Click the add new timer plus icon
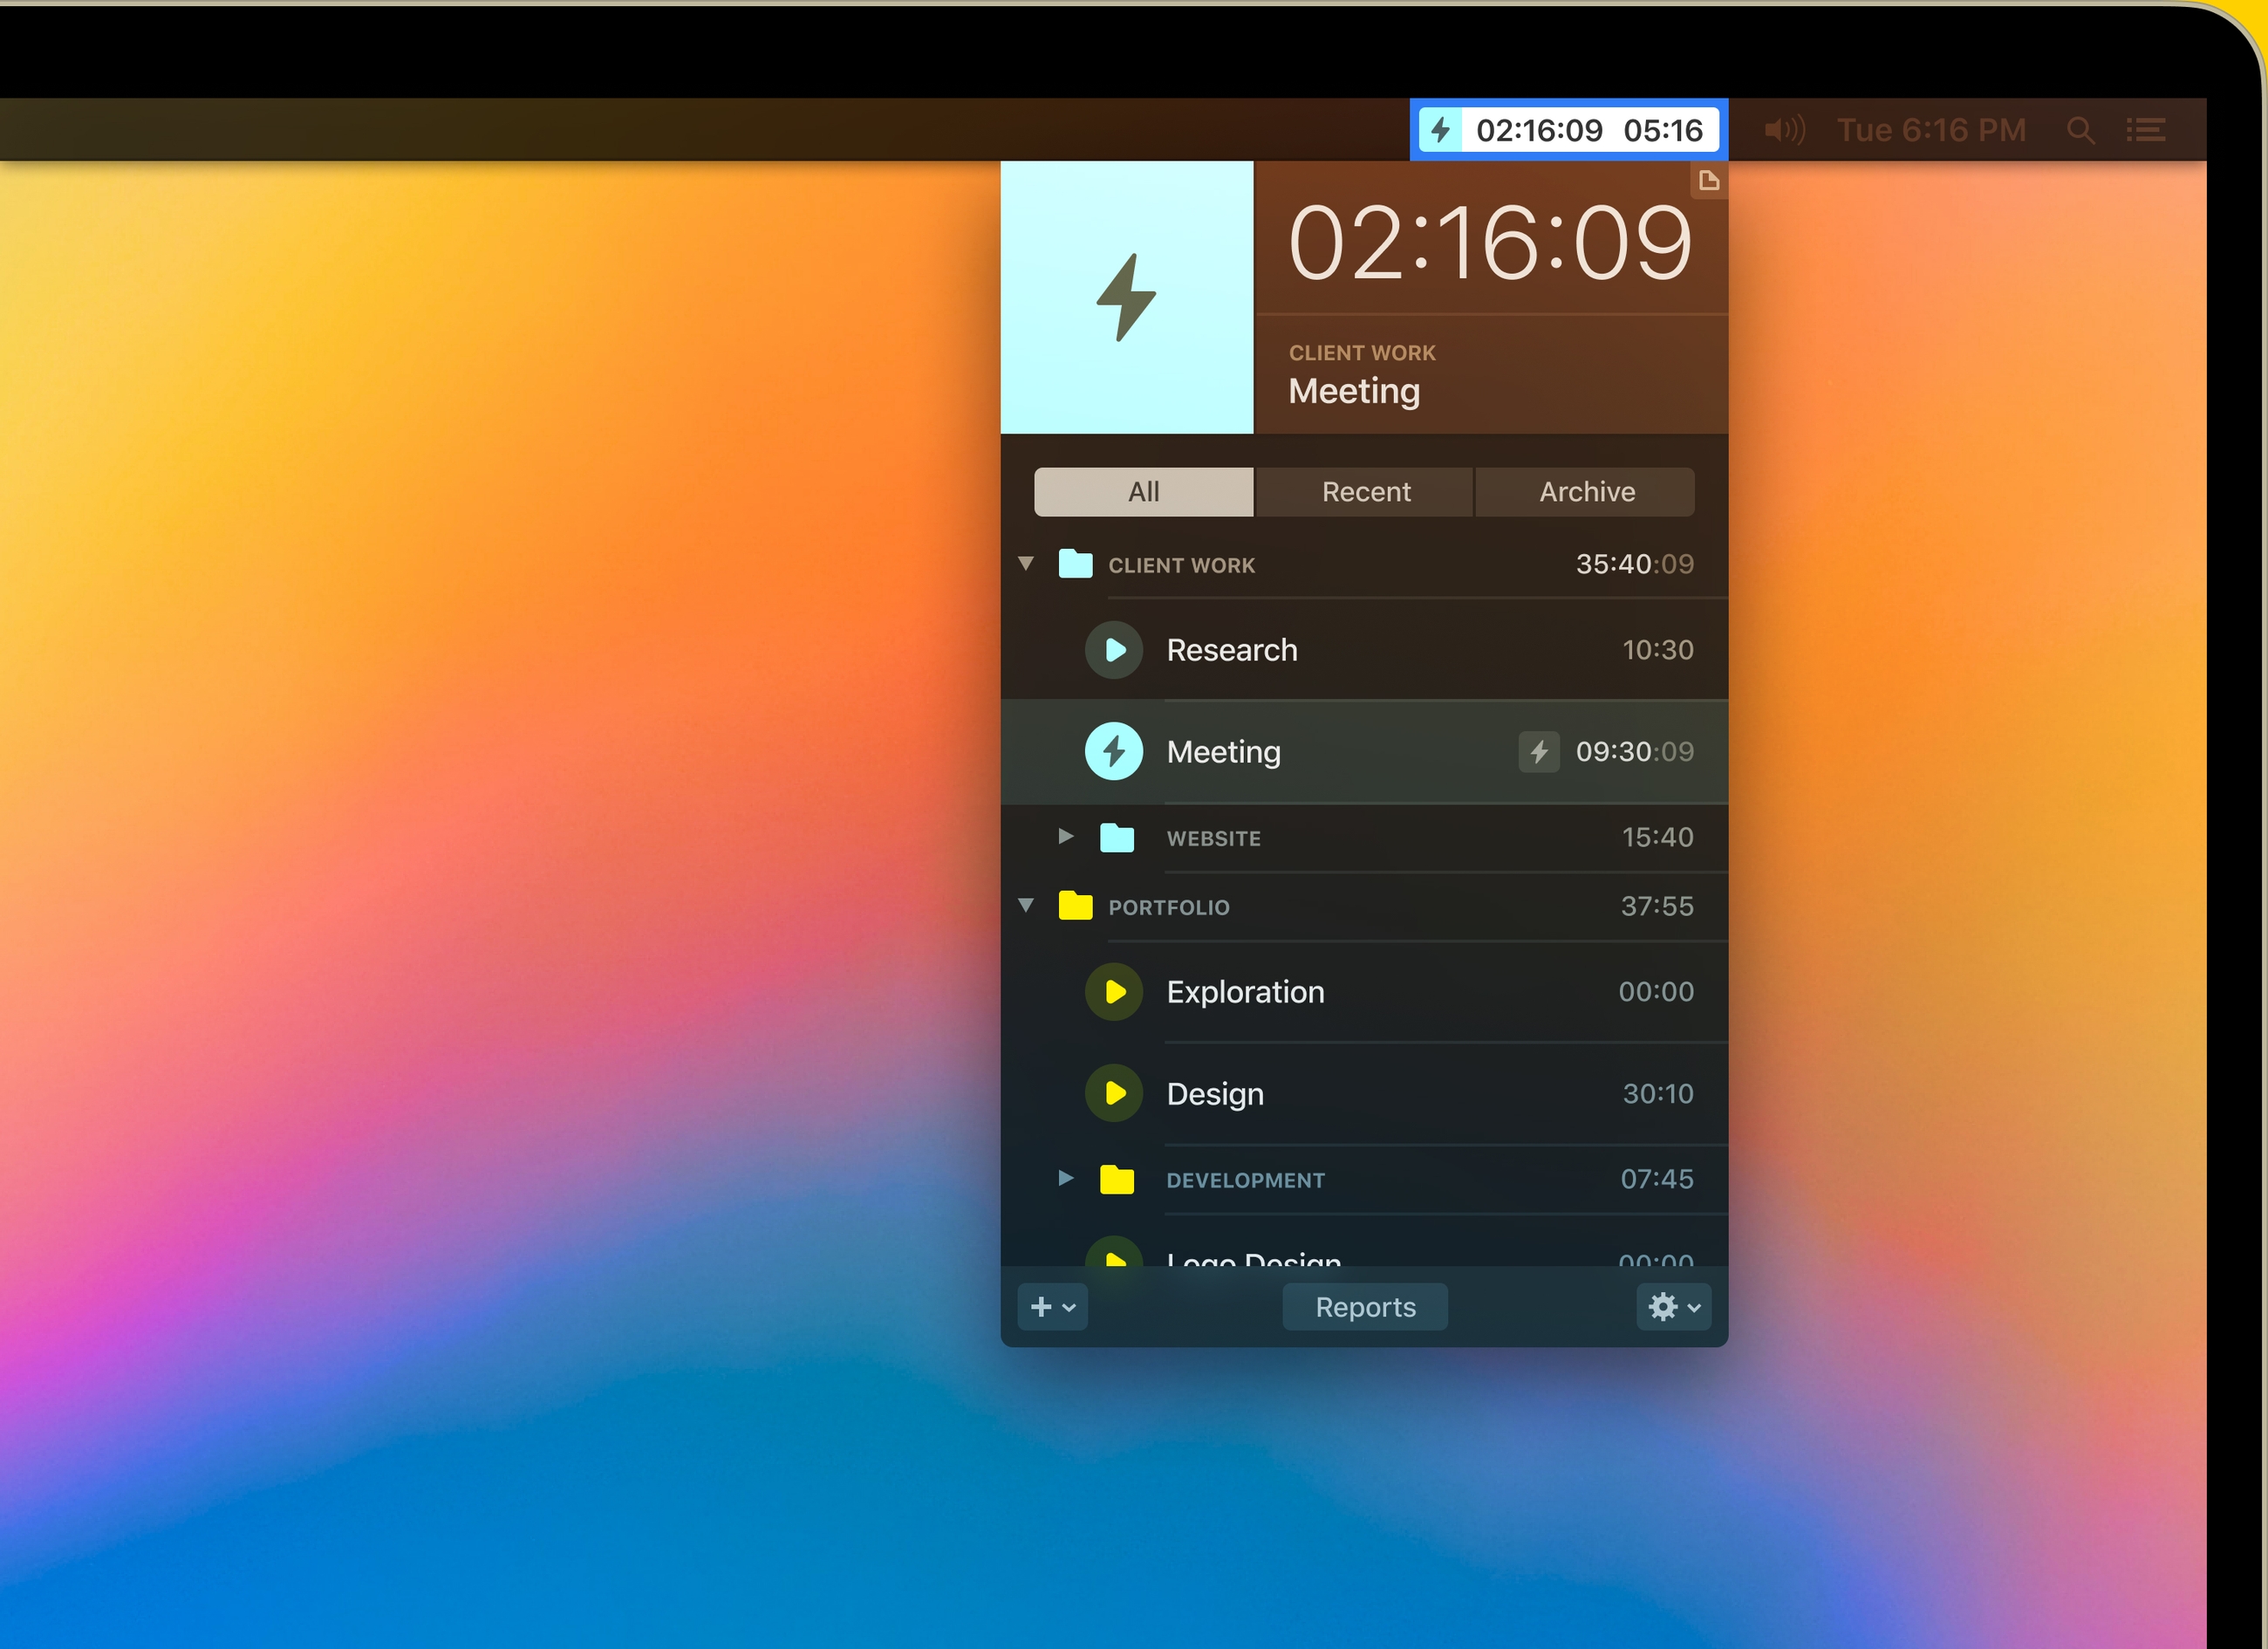The image size is (2268, 1649). coord(1042,1303)
